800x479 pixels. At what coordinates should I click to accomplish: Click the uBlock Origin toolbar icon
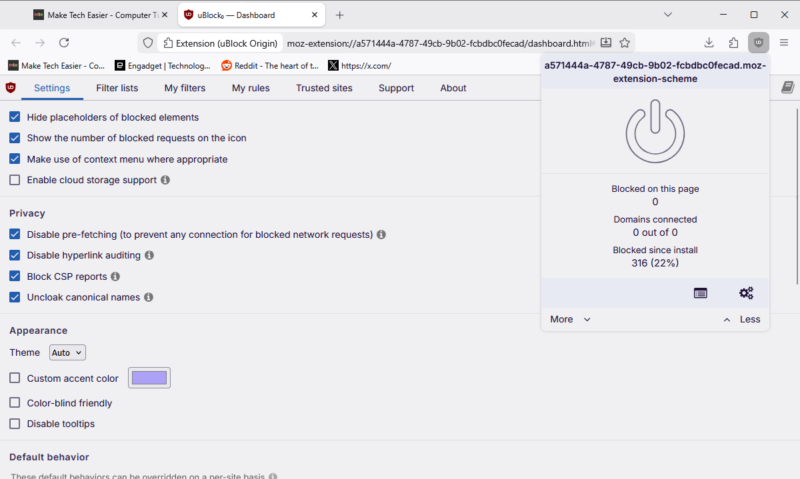pyautogui.click(x=758, y=43)
